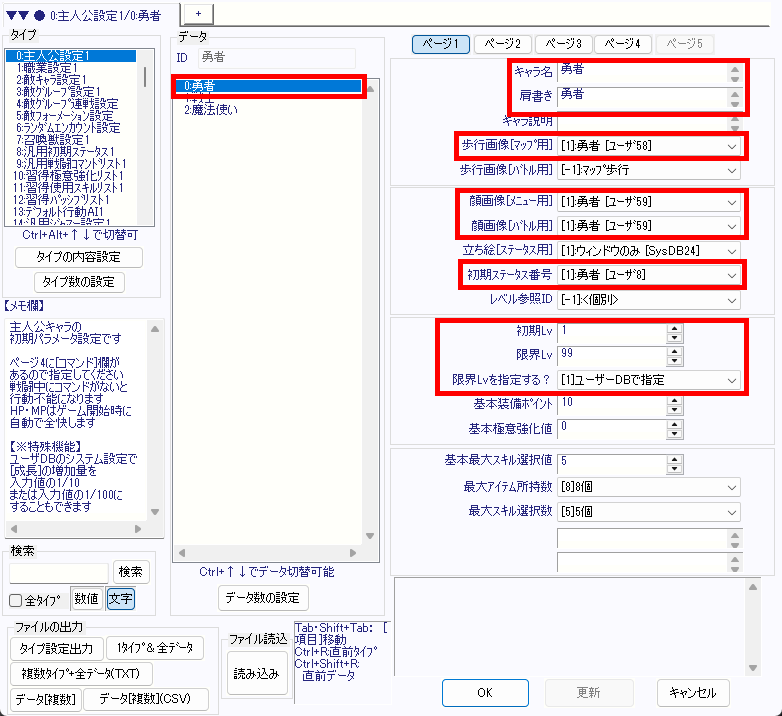Decrease the 限界Lv value with the down arrow
Screen dimensions: 782x716
(674, 359)
